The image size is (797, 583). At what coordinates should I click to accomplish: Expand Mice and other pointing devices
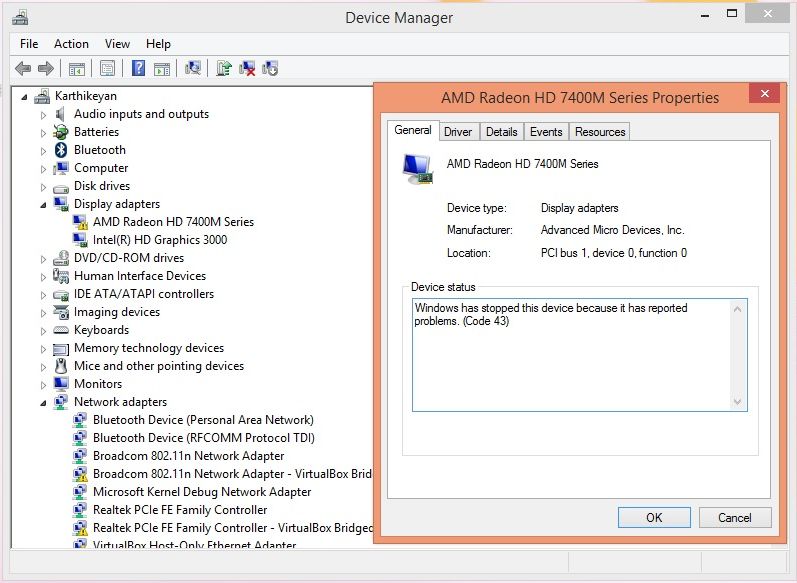[43, 367]
